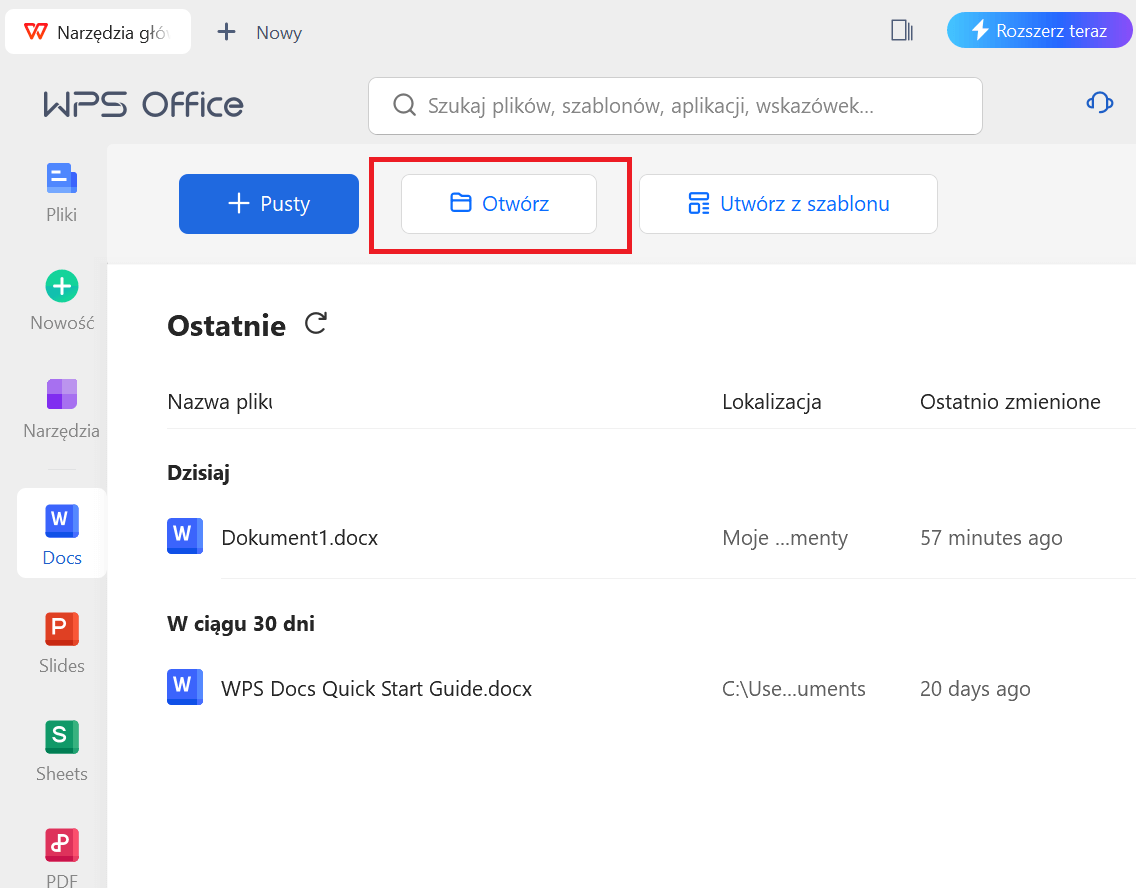Viewport: 1136px width, 888px height.
Task: Click the plus icon beside Nowy
Action: [x=226, y=31]
